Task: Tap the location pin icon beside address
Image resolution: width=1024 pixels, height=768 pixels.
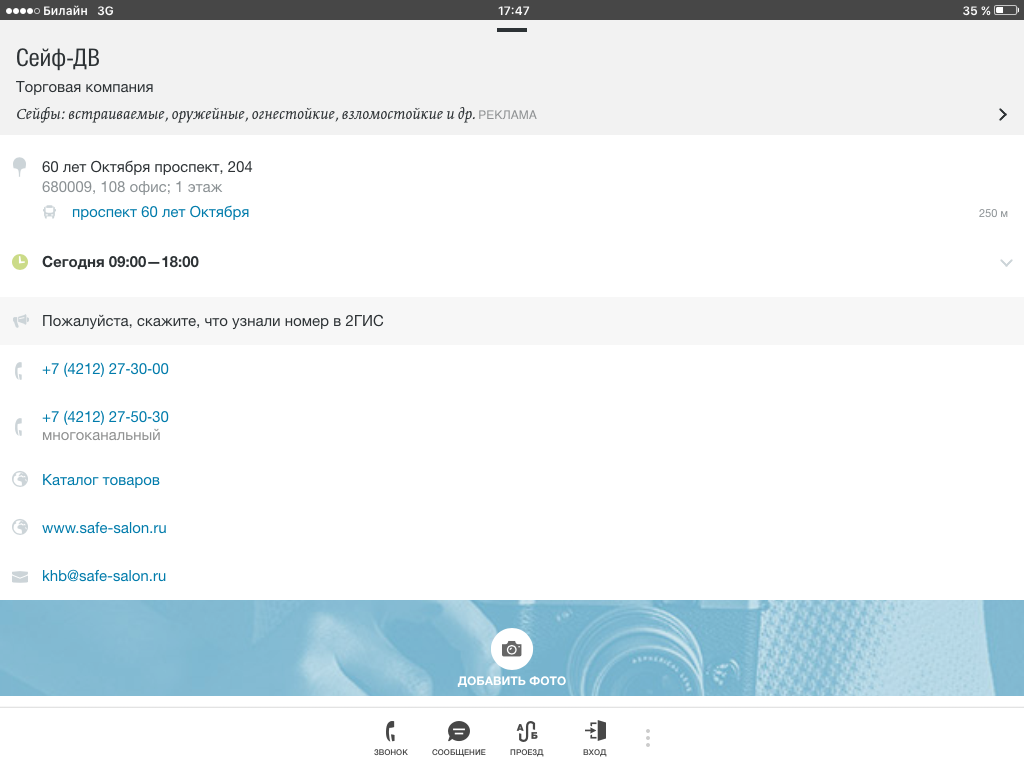Action: point(19,166)
